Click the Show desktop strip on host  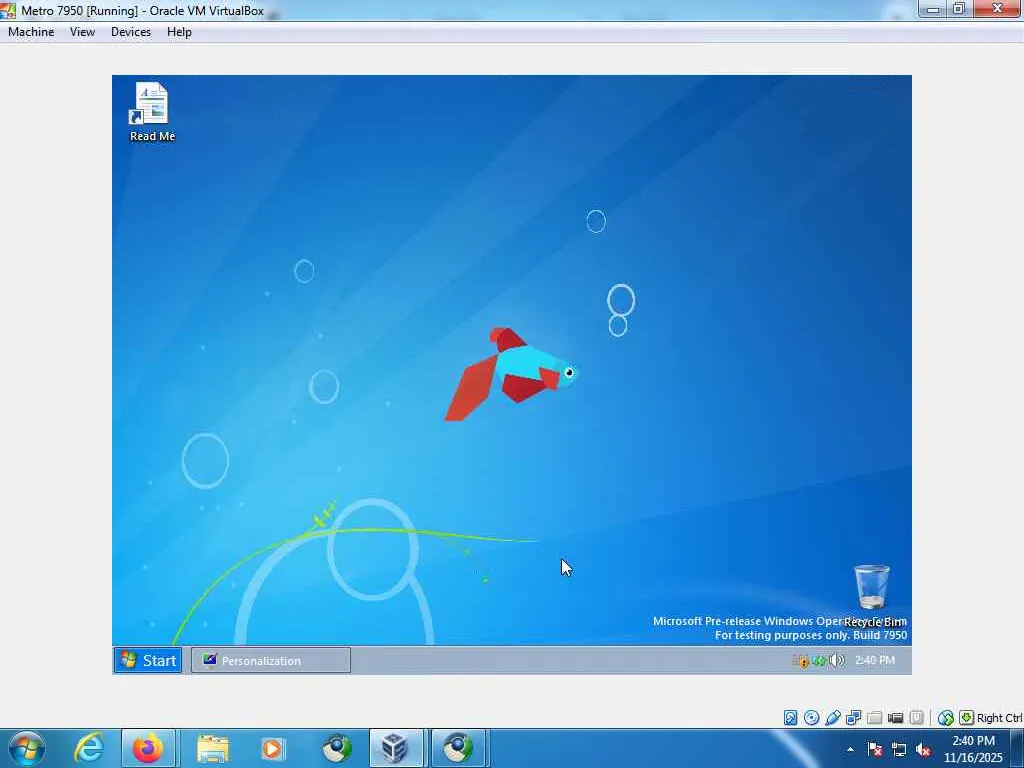[x=1017, y=748]
